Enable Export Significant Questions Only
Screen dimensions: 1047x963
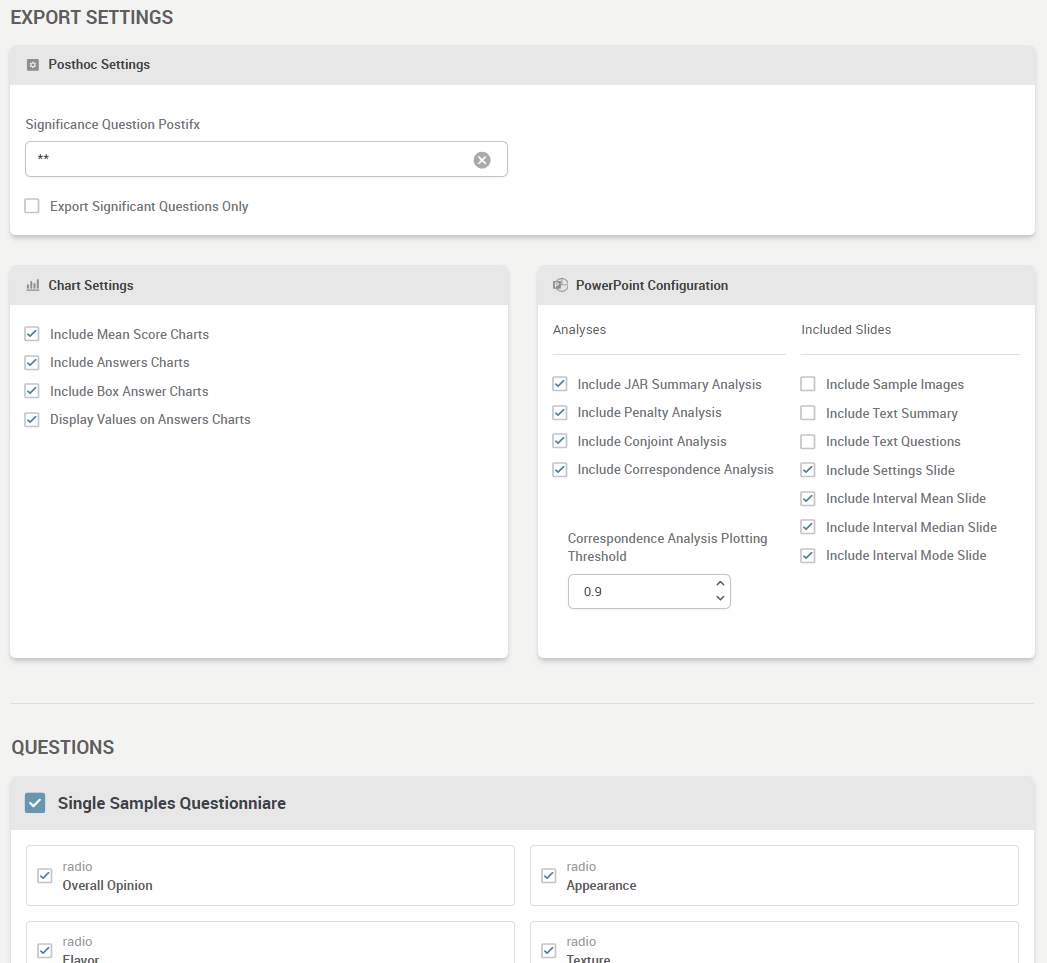tap(32, 206)
